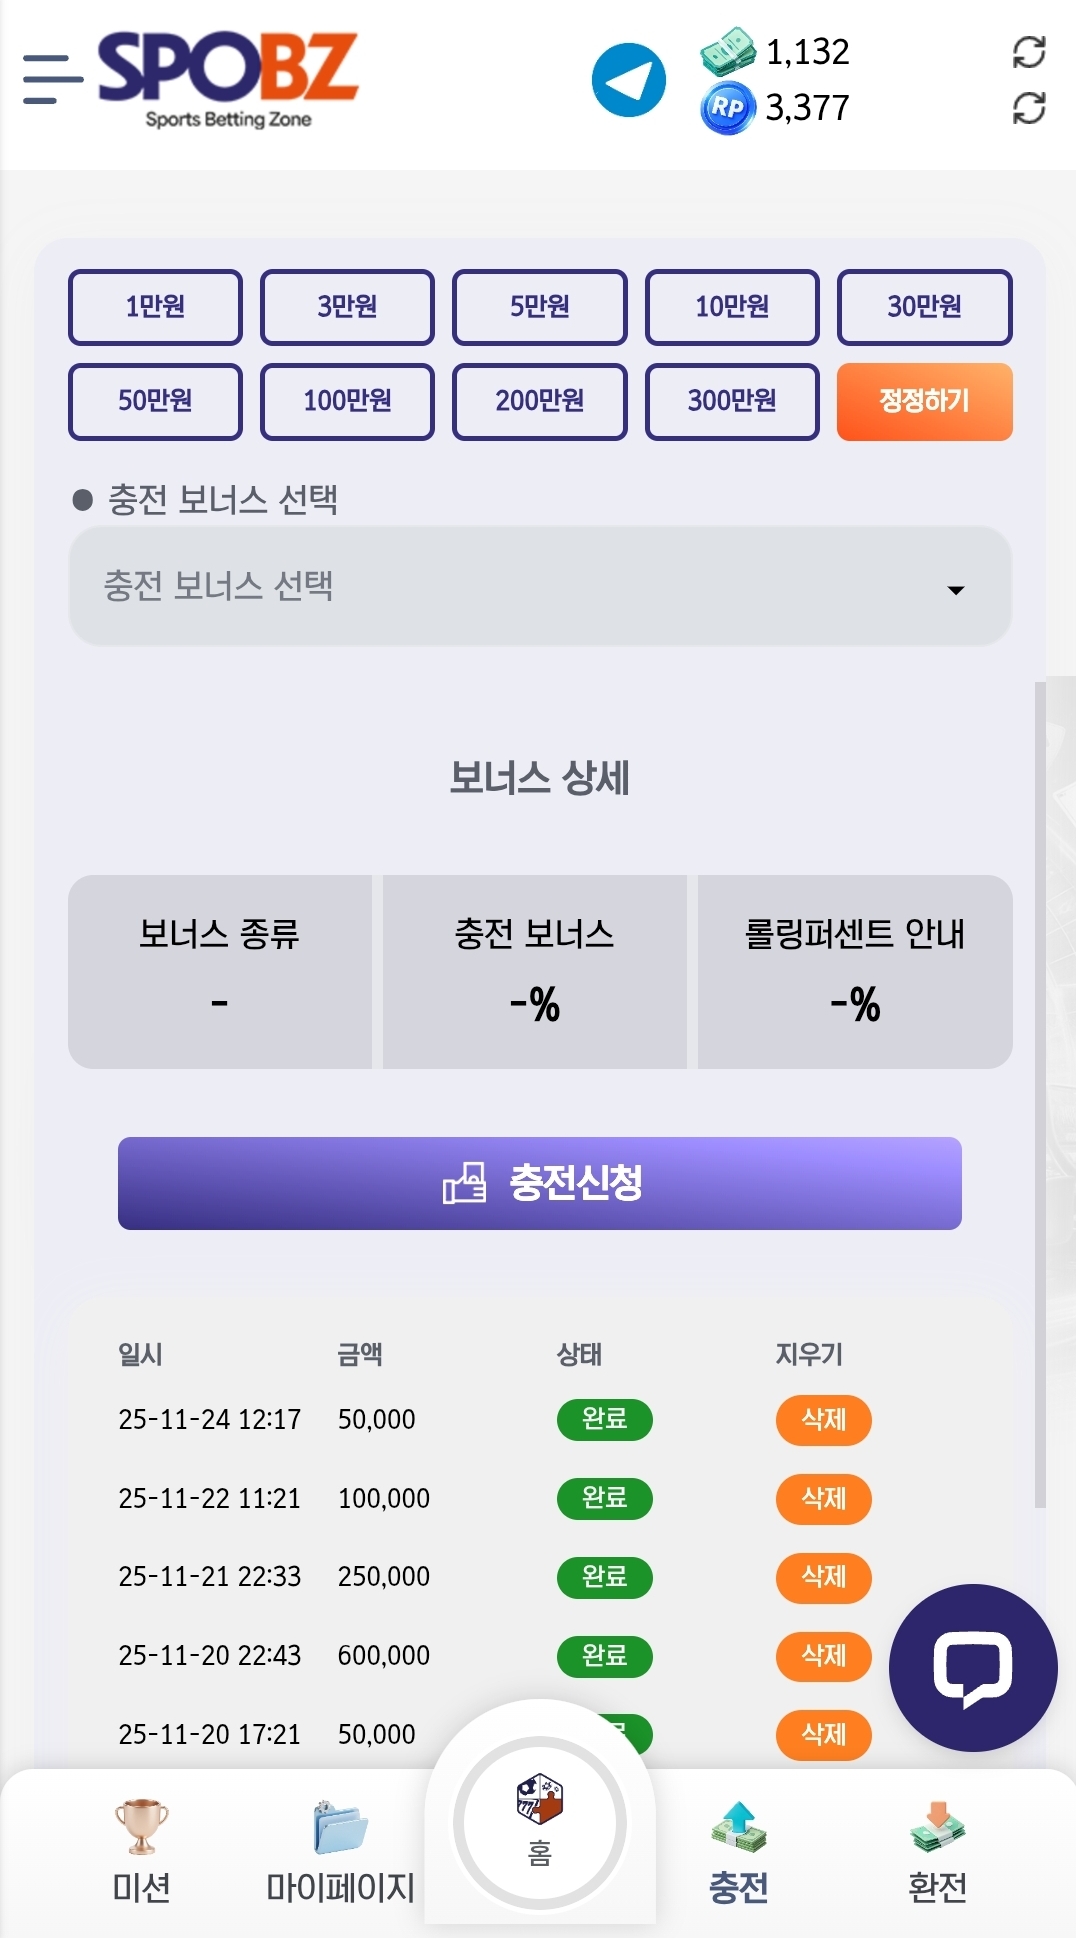
Task: Select the 100만원 amount button
Action: point(347,401)
